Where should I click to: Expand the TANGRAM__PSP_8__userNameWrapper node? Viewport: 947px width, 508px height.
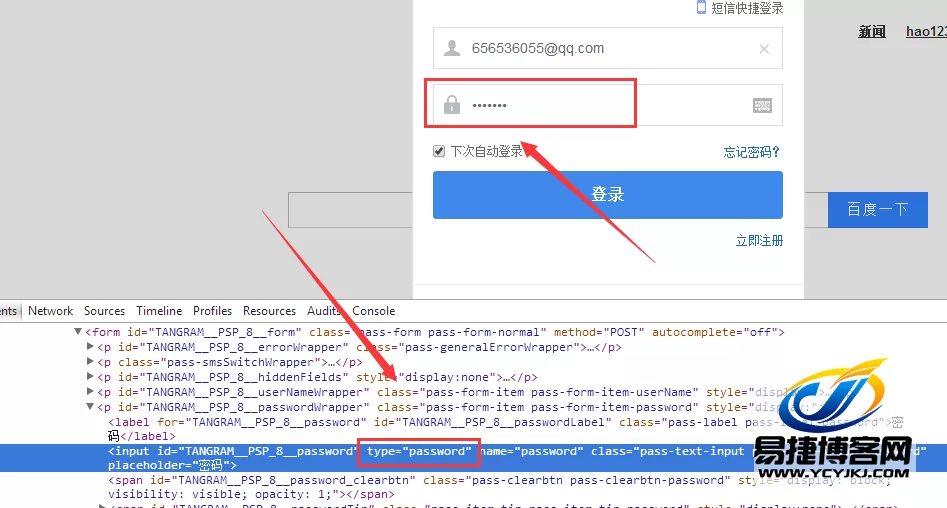[x=90, y=392]
